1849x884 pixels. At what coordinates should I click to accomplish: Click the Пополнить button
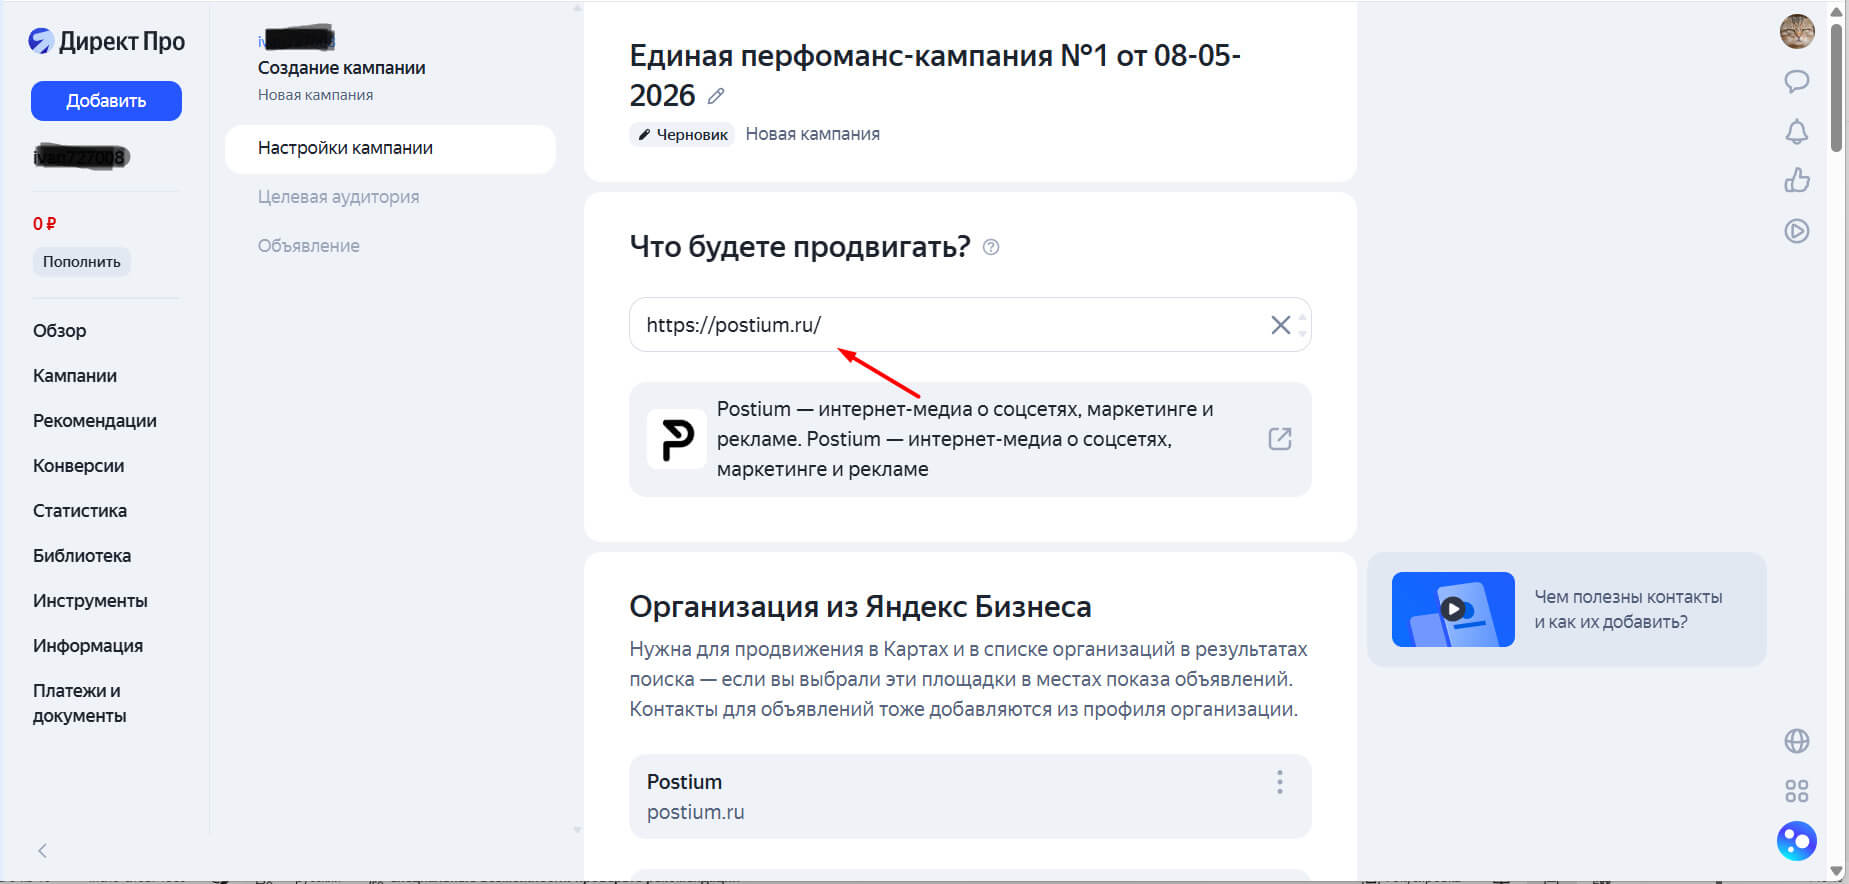coord(82,262)
